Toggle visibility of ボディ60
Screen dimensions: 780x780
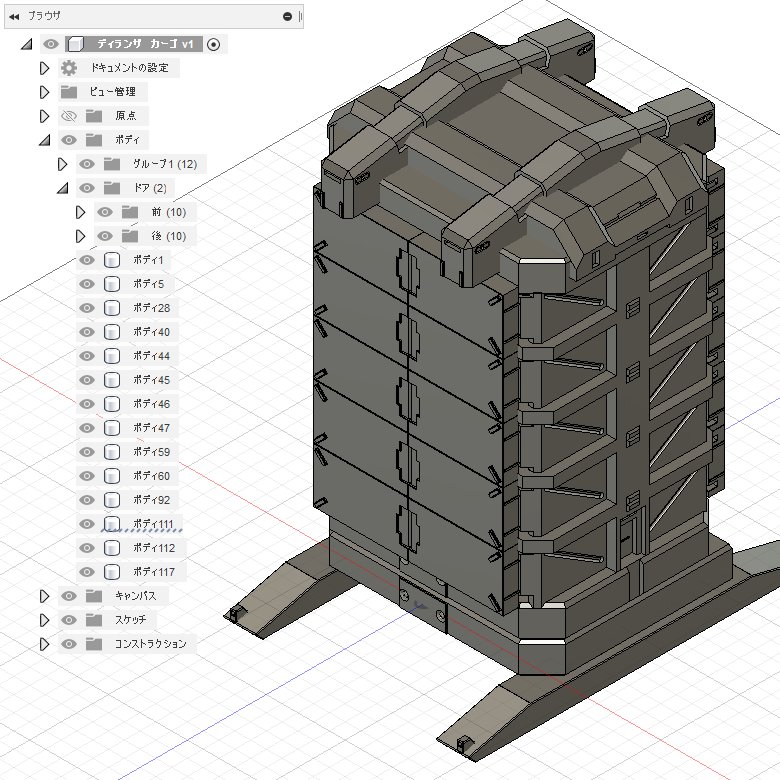[87, 476]
